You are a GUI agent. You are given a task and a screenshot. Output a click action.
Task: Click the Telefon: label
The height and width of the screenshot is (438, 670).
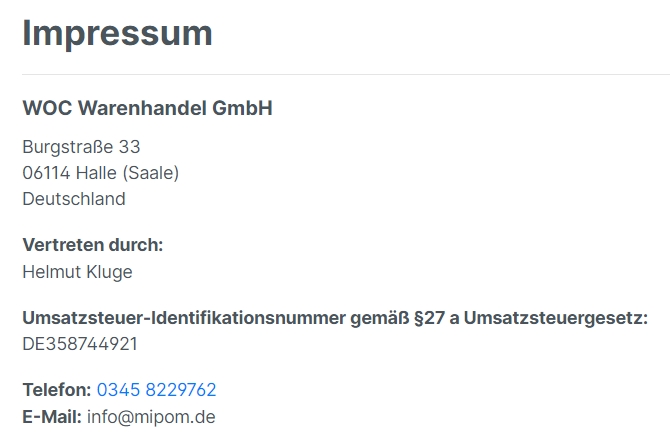click(x=57, y=390)
